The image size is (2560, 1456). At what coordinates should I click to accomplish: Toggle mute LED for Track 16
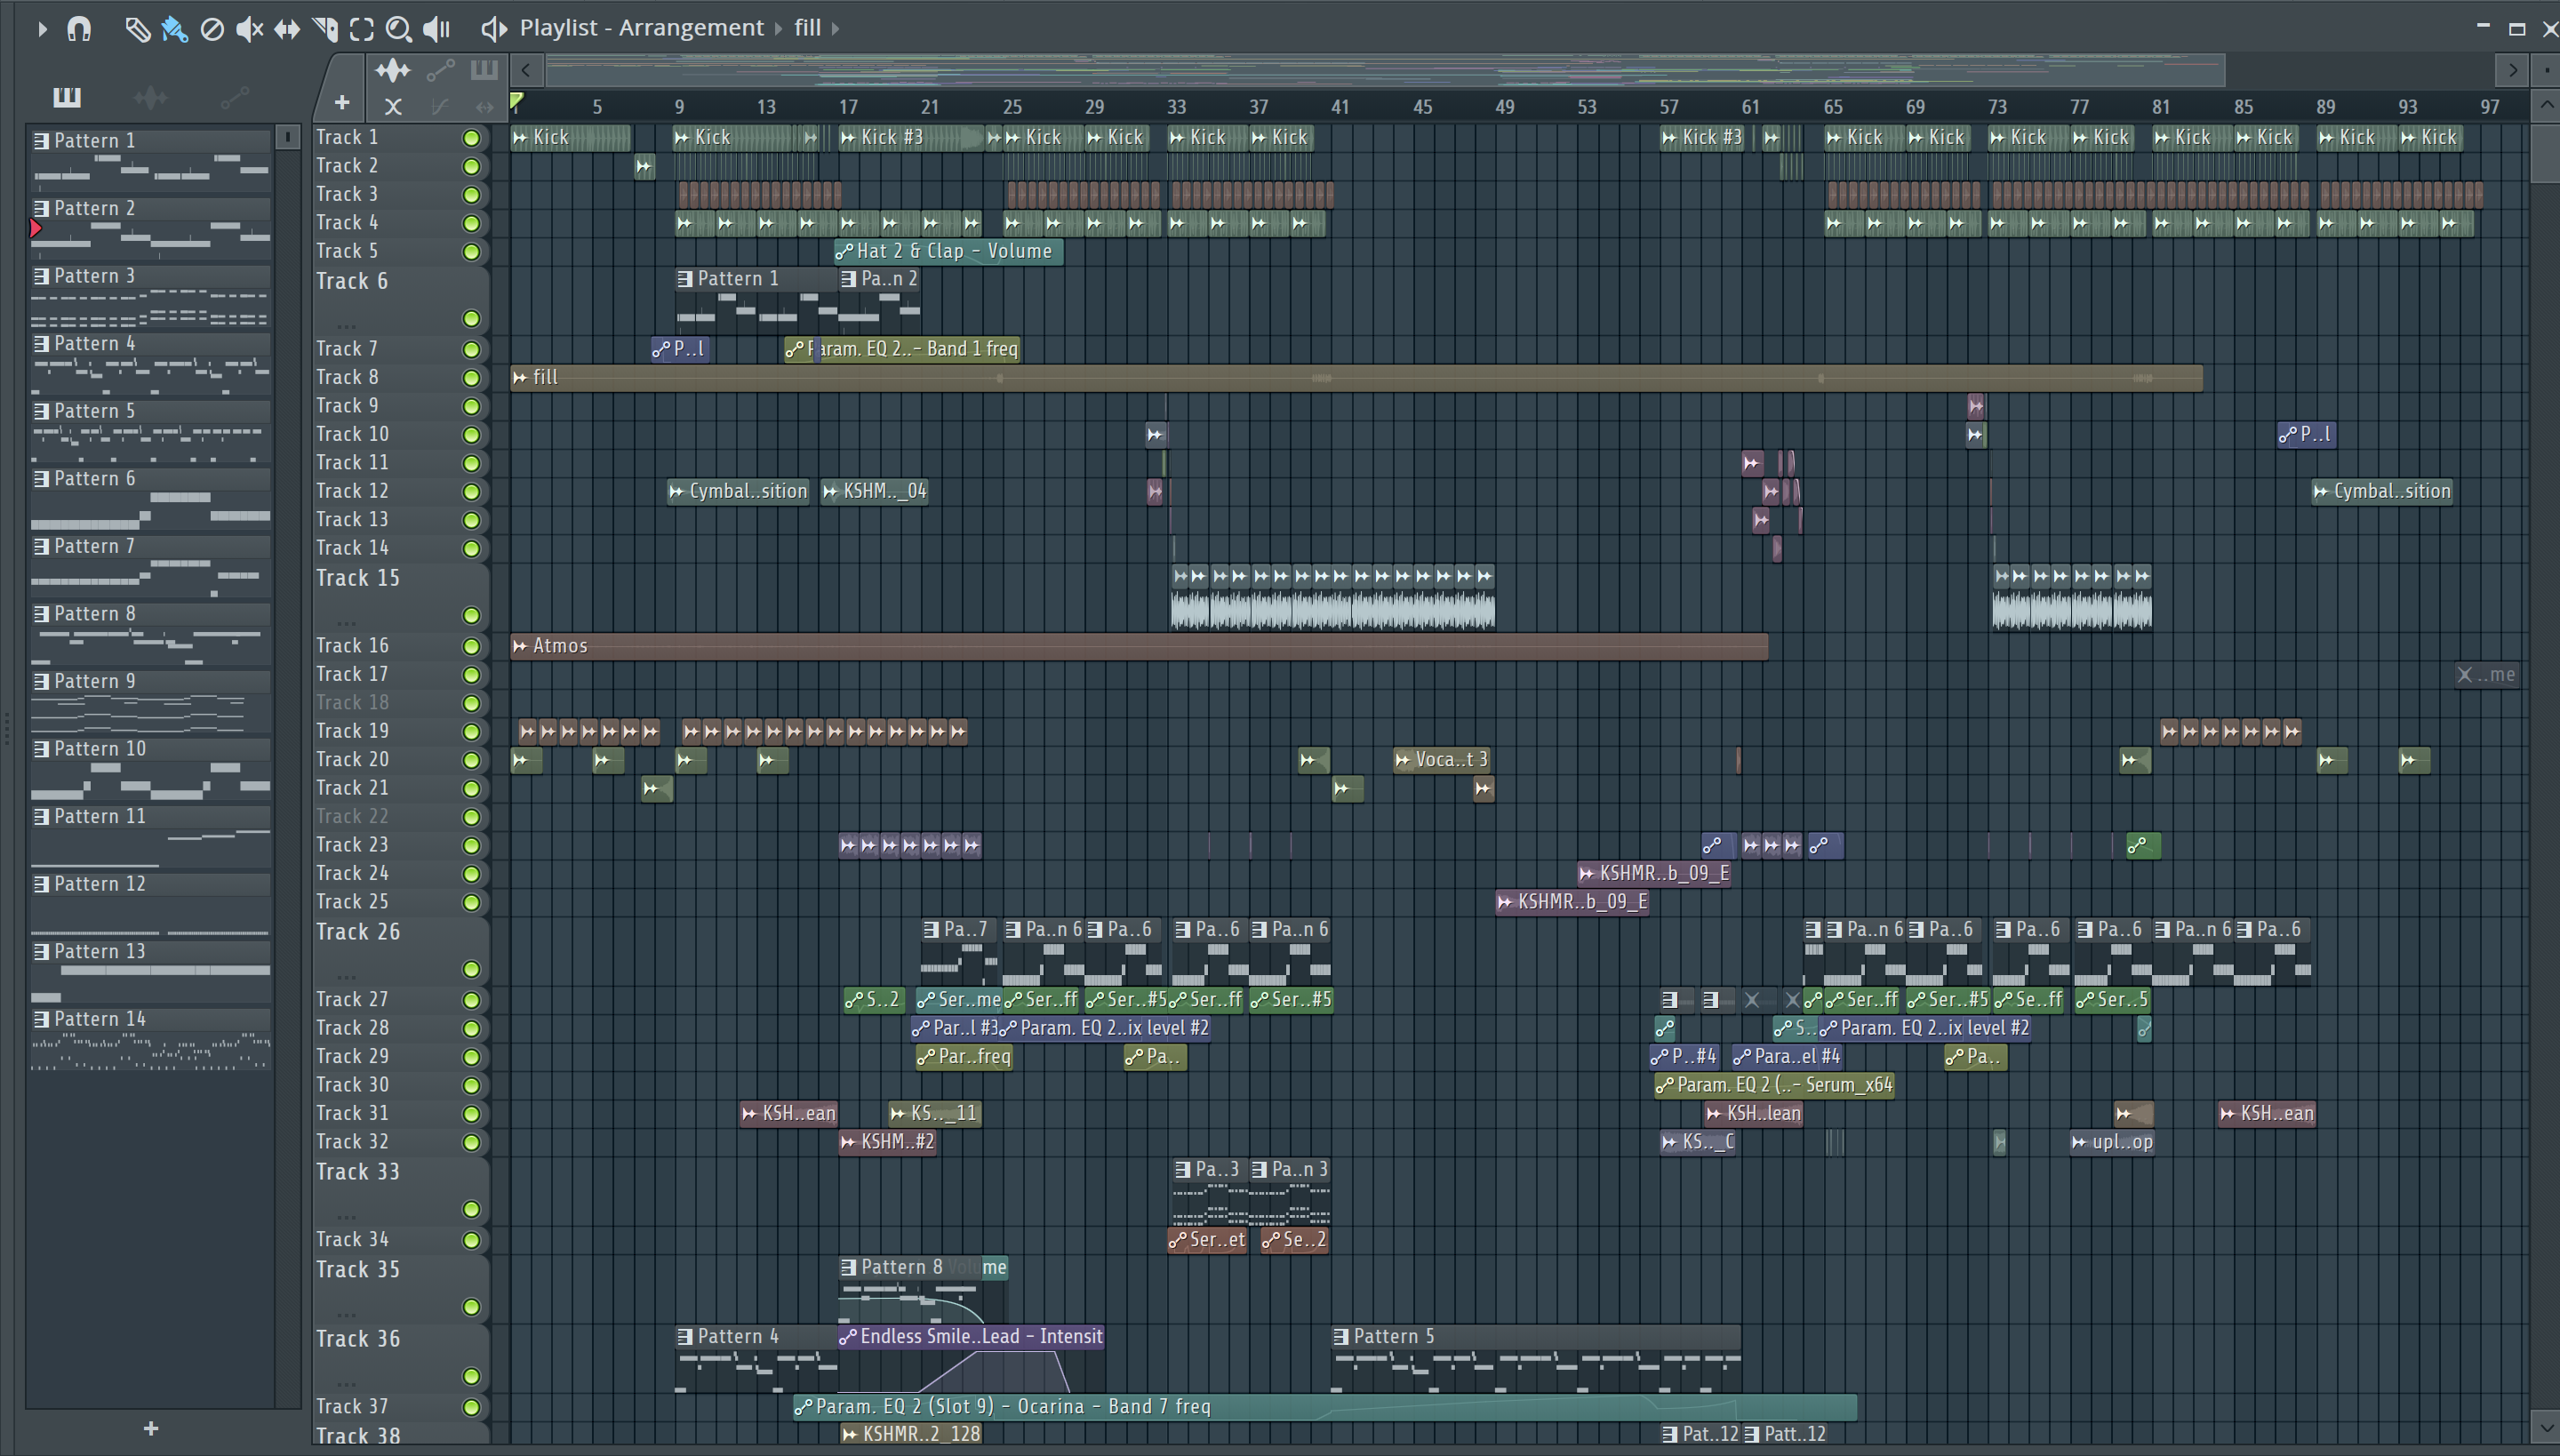pyautogui.click(x=471, y=647)
